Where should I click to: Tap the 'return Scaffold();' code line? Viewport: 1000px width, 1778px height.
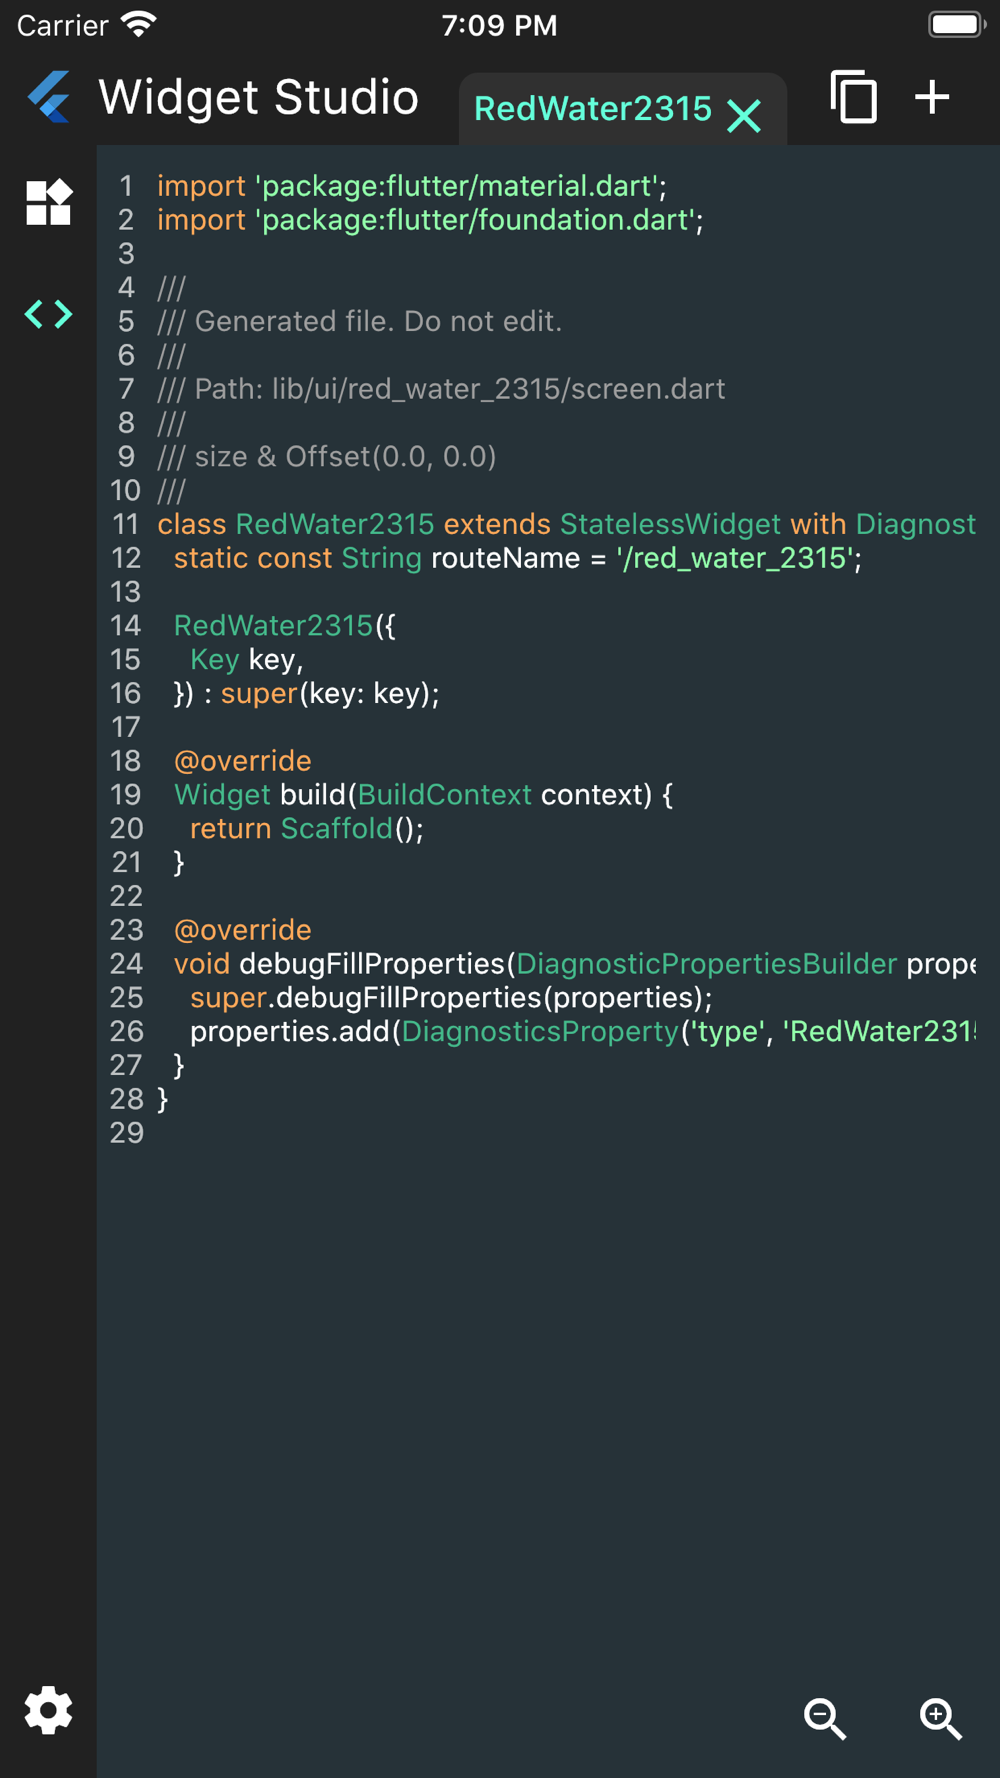[307, 828]
